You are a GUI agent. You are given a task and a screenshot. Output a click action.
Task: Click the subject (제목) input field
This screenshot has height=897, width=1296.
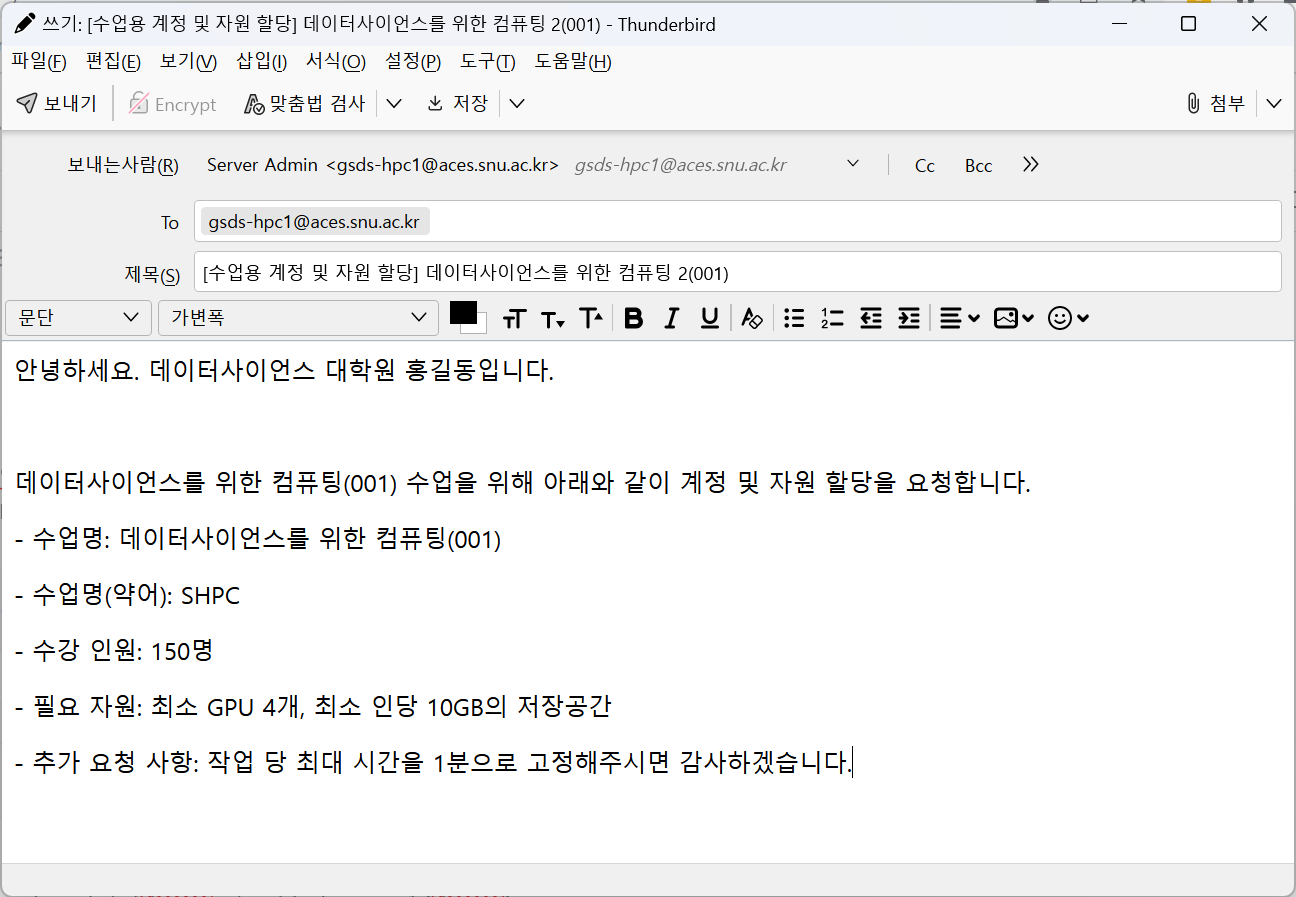click(737, 272)
